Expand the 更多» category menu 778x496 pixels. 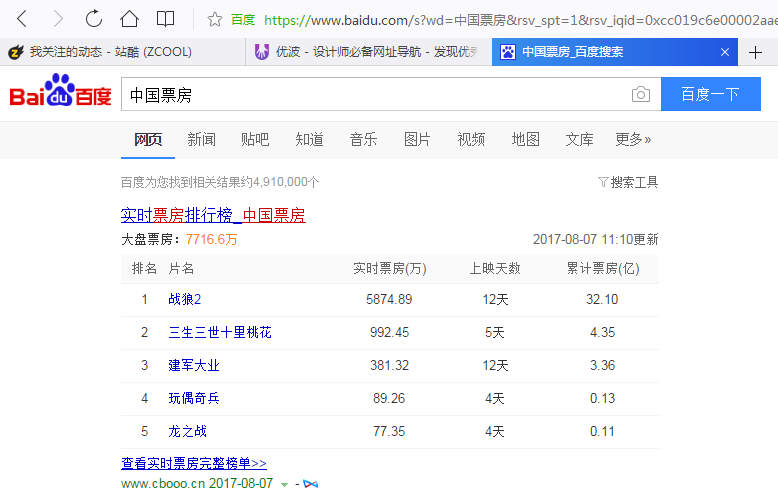click(x=633, y=139)
